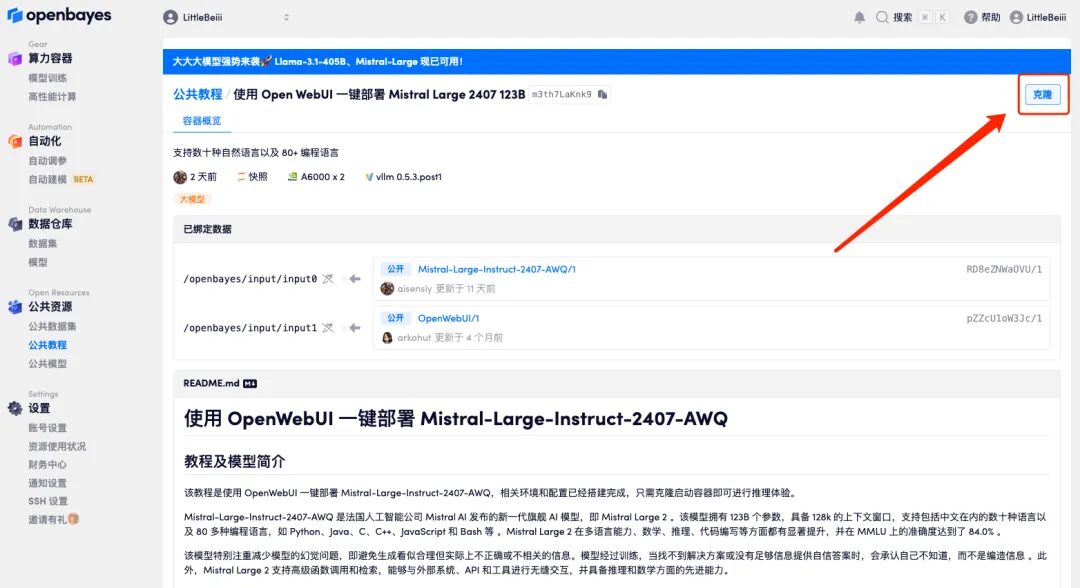Click the unbind icon next to input0 path
1080x588 pixels.
click(x=327, y=278)
